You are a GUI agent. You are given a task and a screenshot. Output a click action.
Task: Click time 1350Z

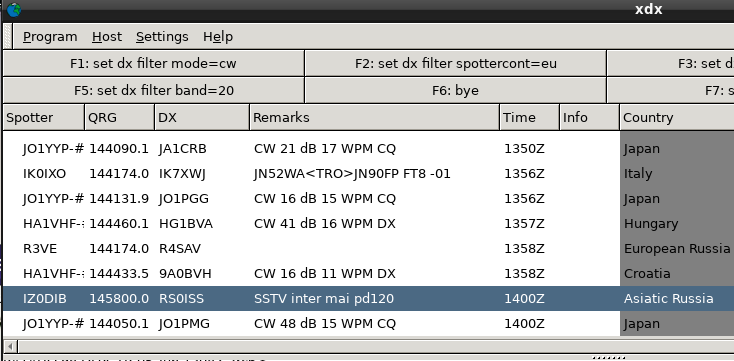(x=524, y=149)
